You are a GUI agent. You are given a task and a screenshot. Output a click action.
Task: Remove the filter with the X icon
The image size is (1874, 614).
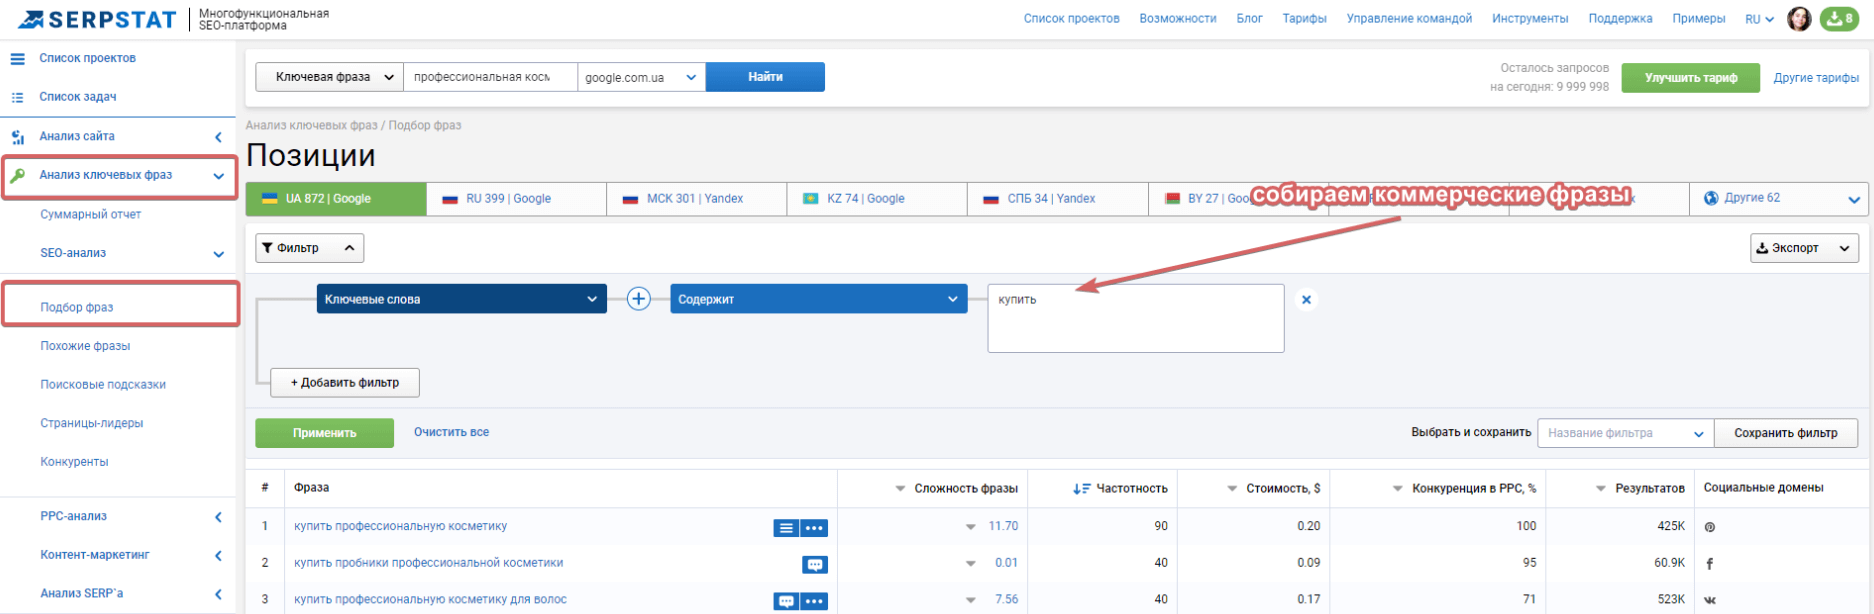tap(1306, 300)
